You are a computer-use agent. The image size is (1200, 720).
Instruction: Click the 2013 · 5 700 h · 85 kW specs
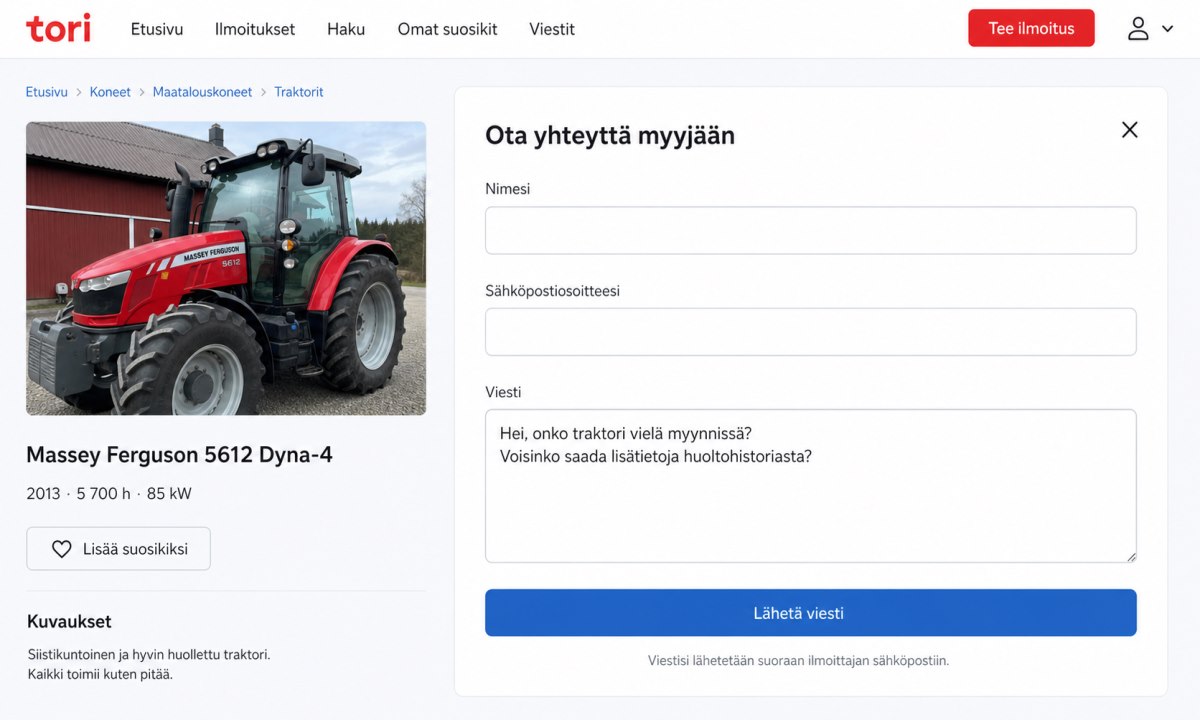click(x=109, y=494)
